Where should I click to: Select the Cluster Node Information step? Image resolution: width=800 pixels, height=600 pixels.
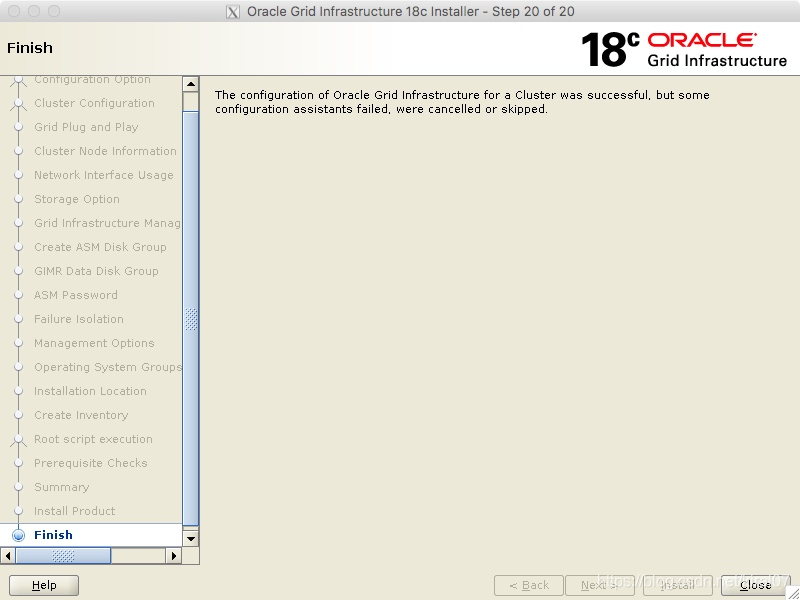pos(106,152)
